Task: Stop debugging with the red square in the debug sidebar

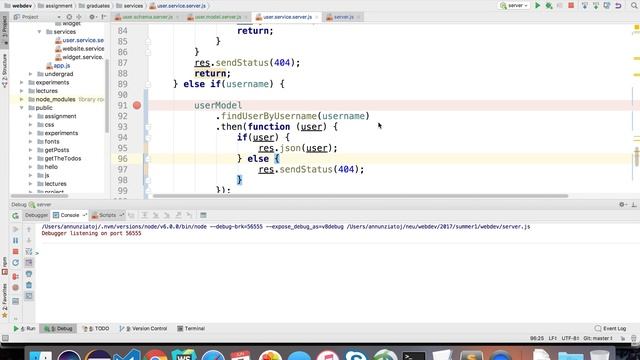Action: [16, 251]
